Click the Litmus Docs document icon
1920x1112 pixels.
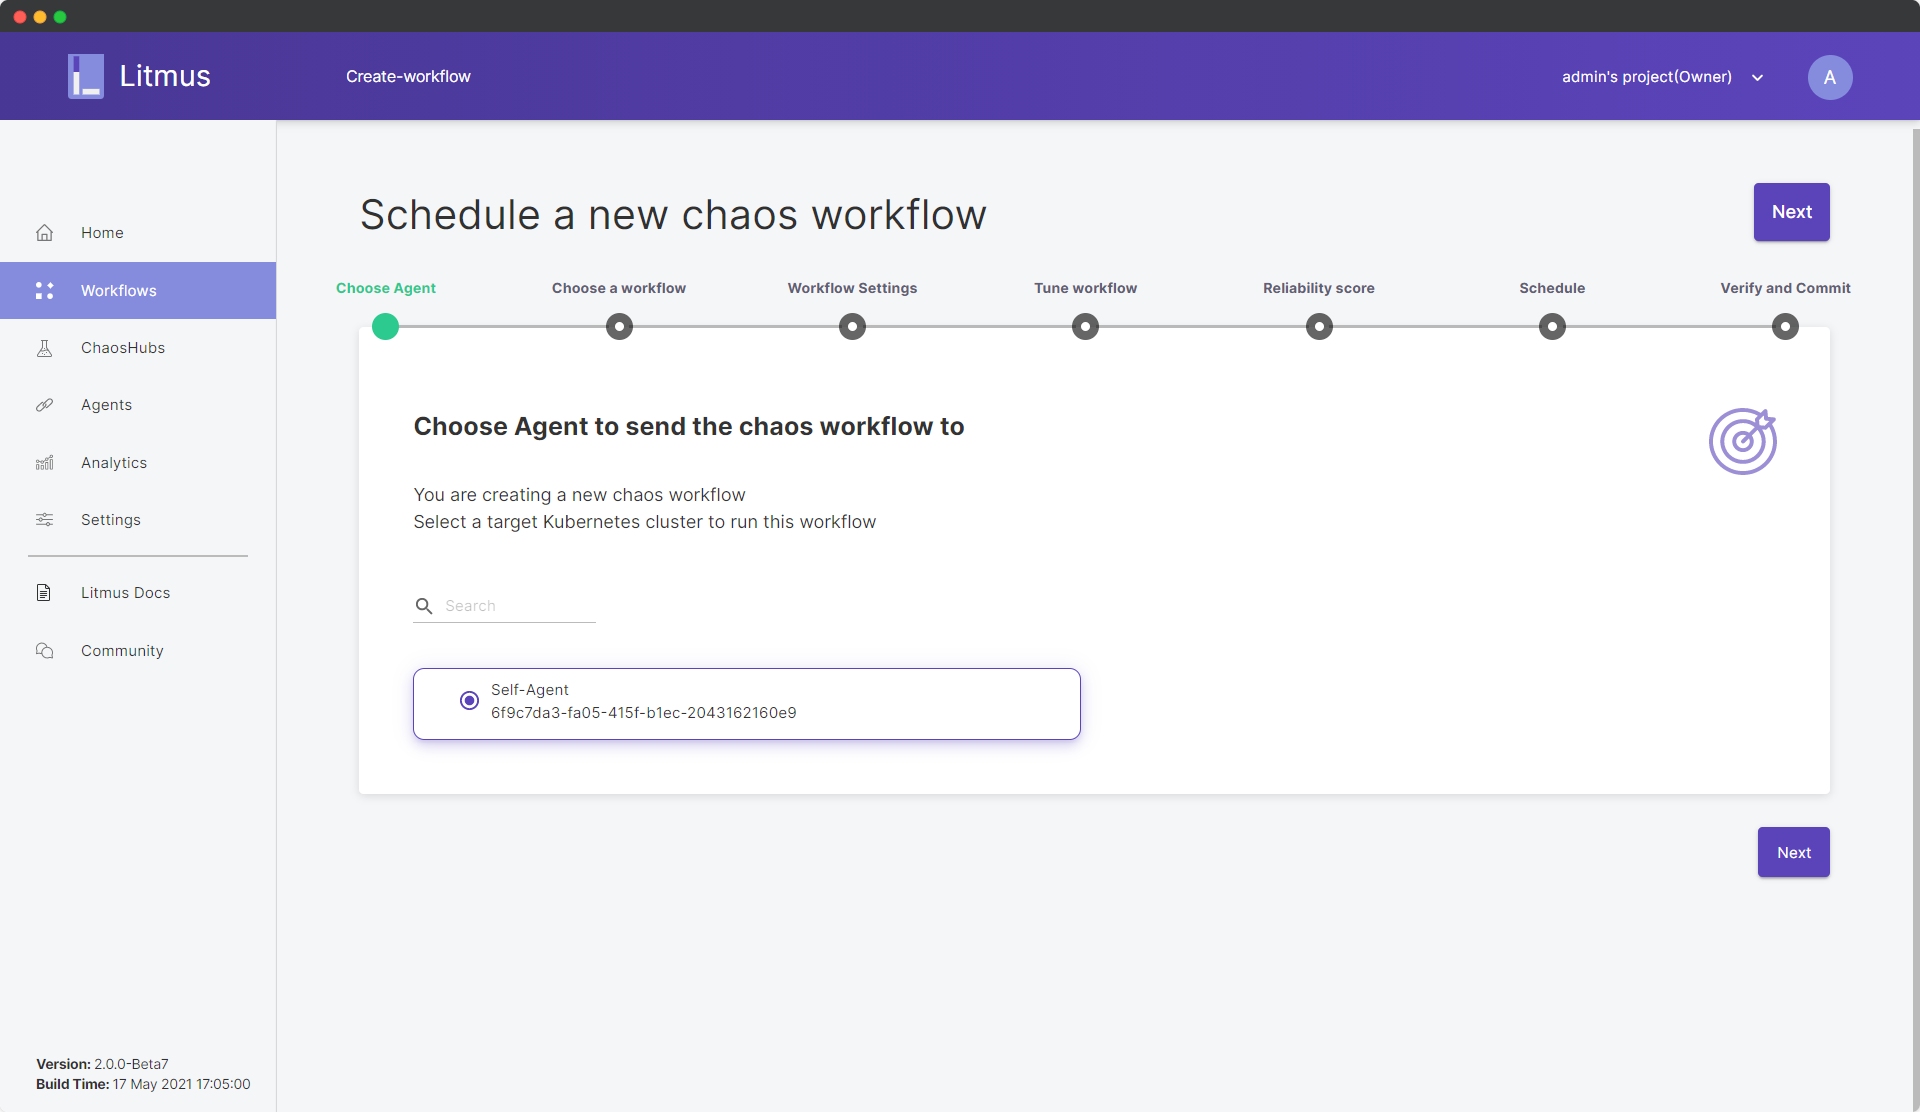[x=44, y=593]
